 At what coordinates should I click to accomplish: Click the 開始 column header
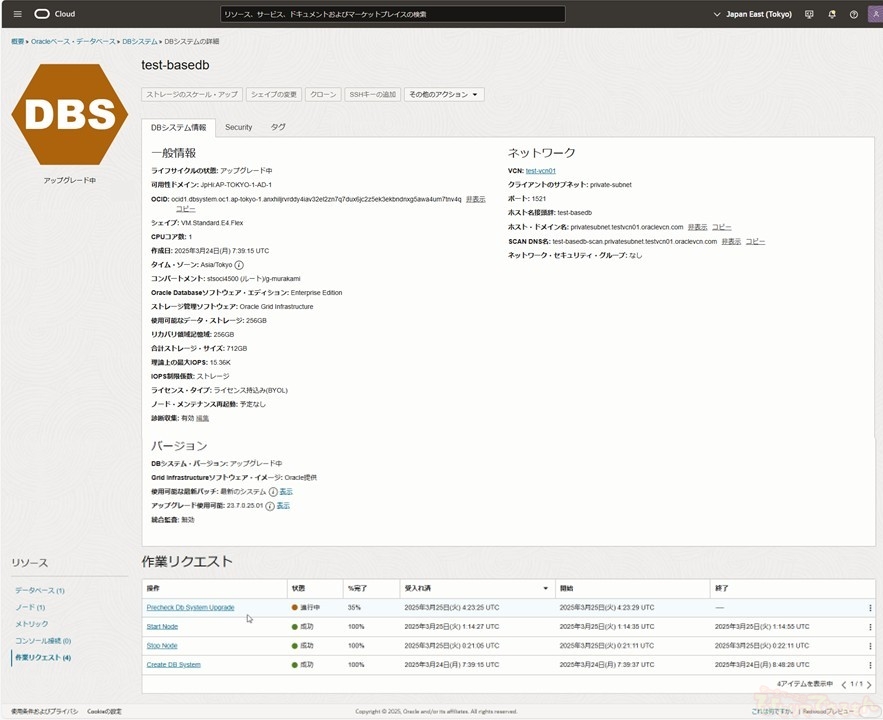pyautogui.click(x=632, y=589)
